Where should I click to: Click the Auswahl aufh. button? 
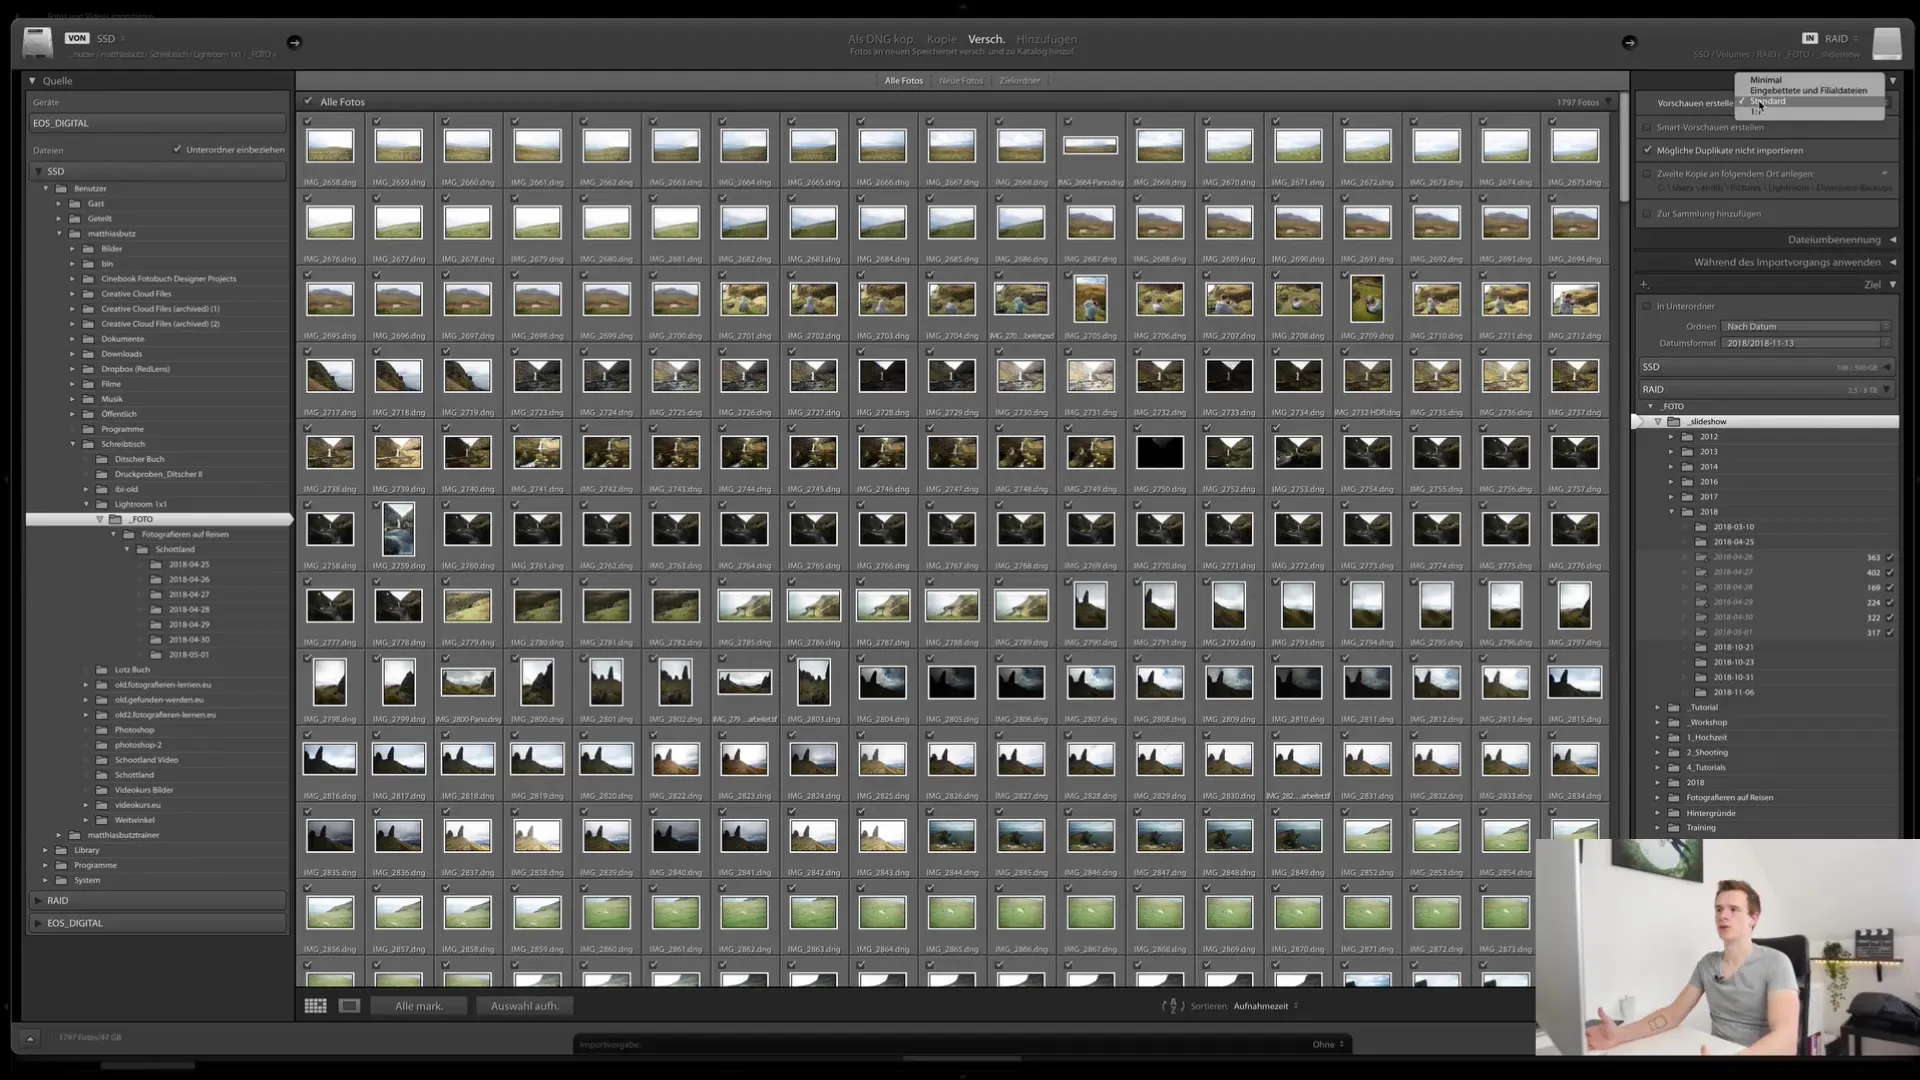[x=525, y=1006]
